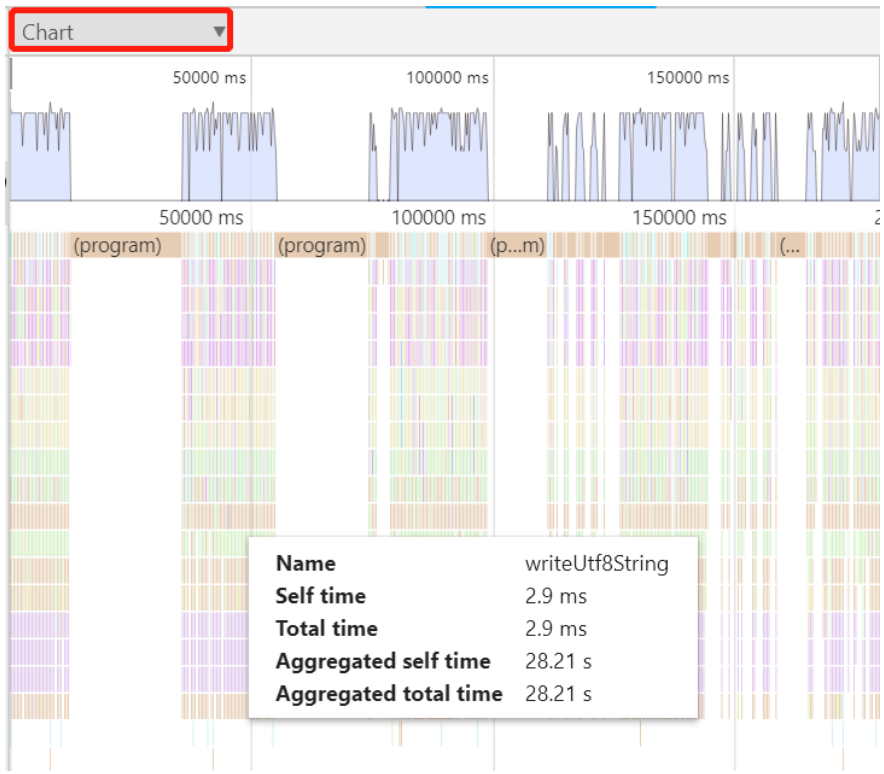Click the Self time value 2.9 ms
The width and height of the screenshot is (884, 774).
click(556, 596)
